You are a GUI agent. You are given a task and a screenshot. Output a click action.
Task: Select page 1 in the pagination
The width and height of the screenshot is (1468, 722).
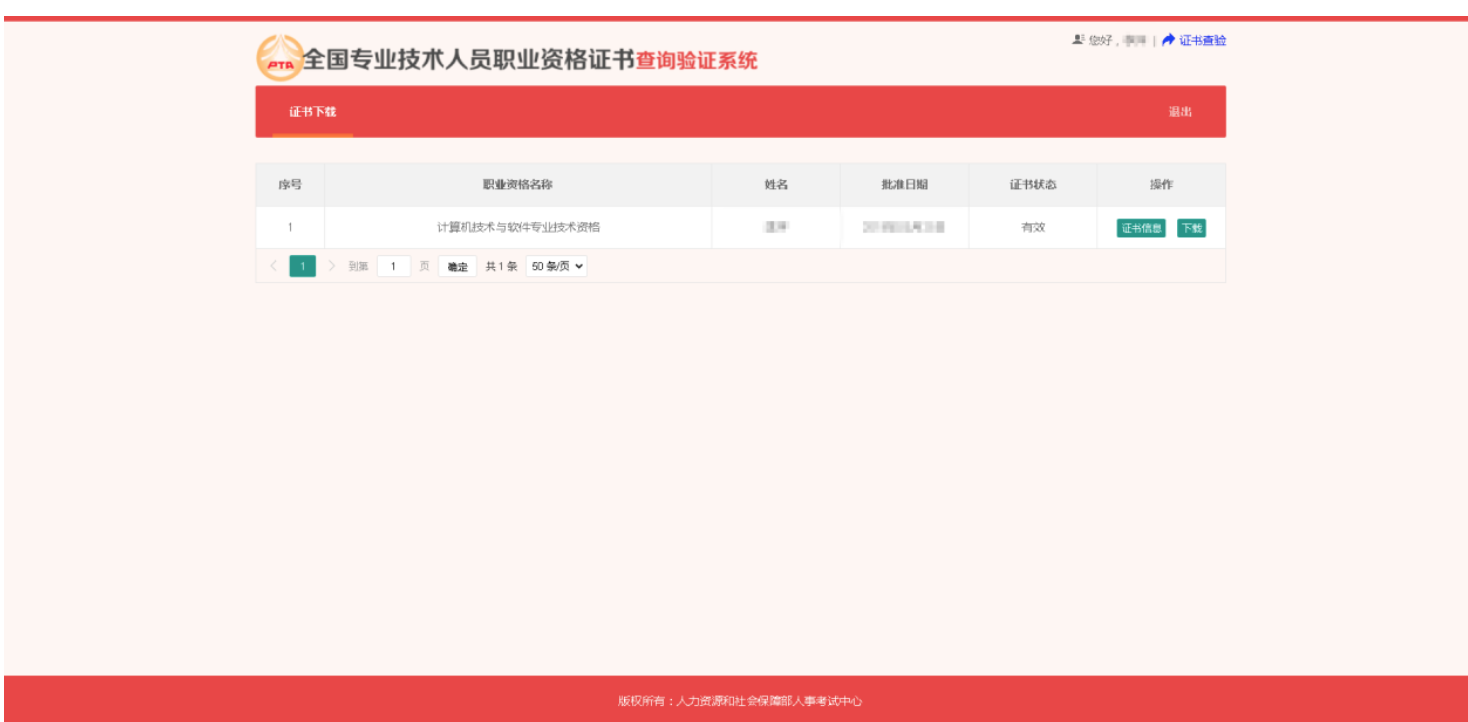point(302,266)
